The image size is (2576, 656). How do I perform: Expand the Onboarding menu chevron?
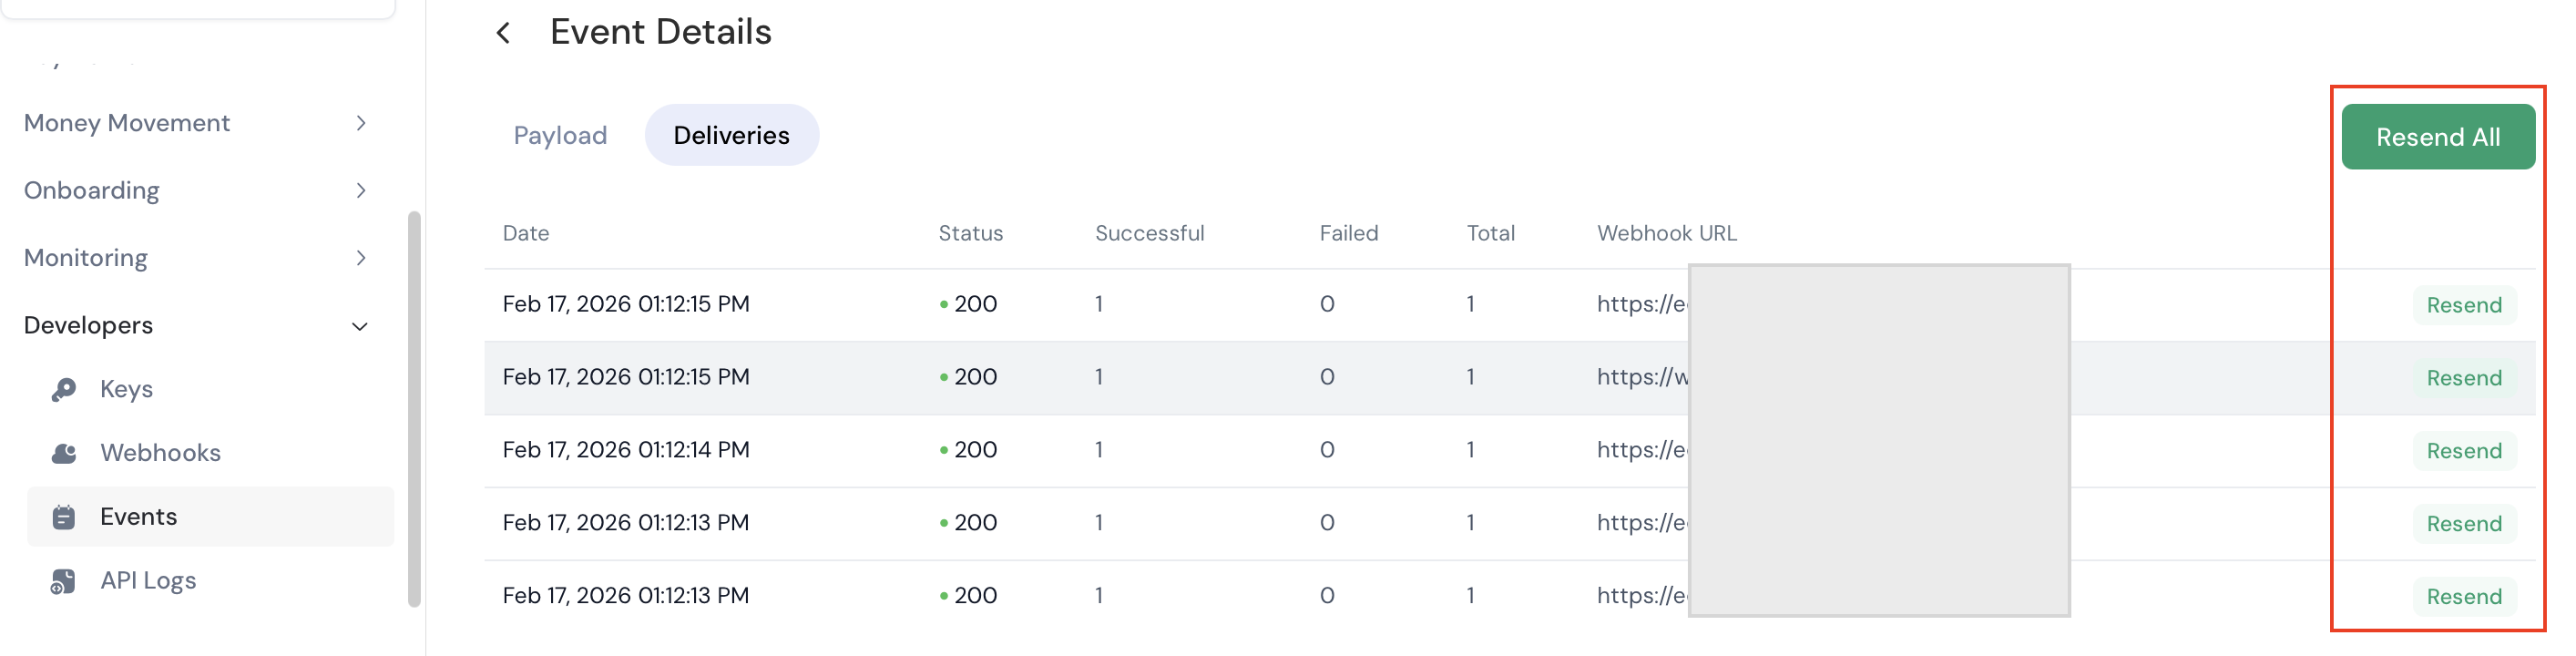click(x=360, y=190)
